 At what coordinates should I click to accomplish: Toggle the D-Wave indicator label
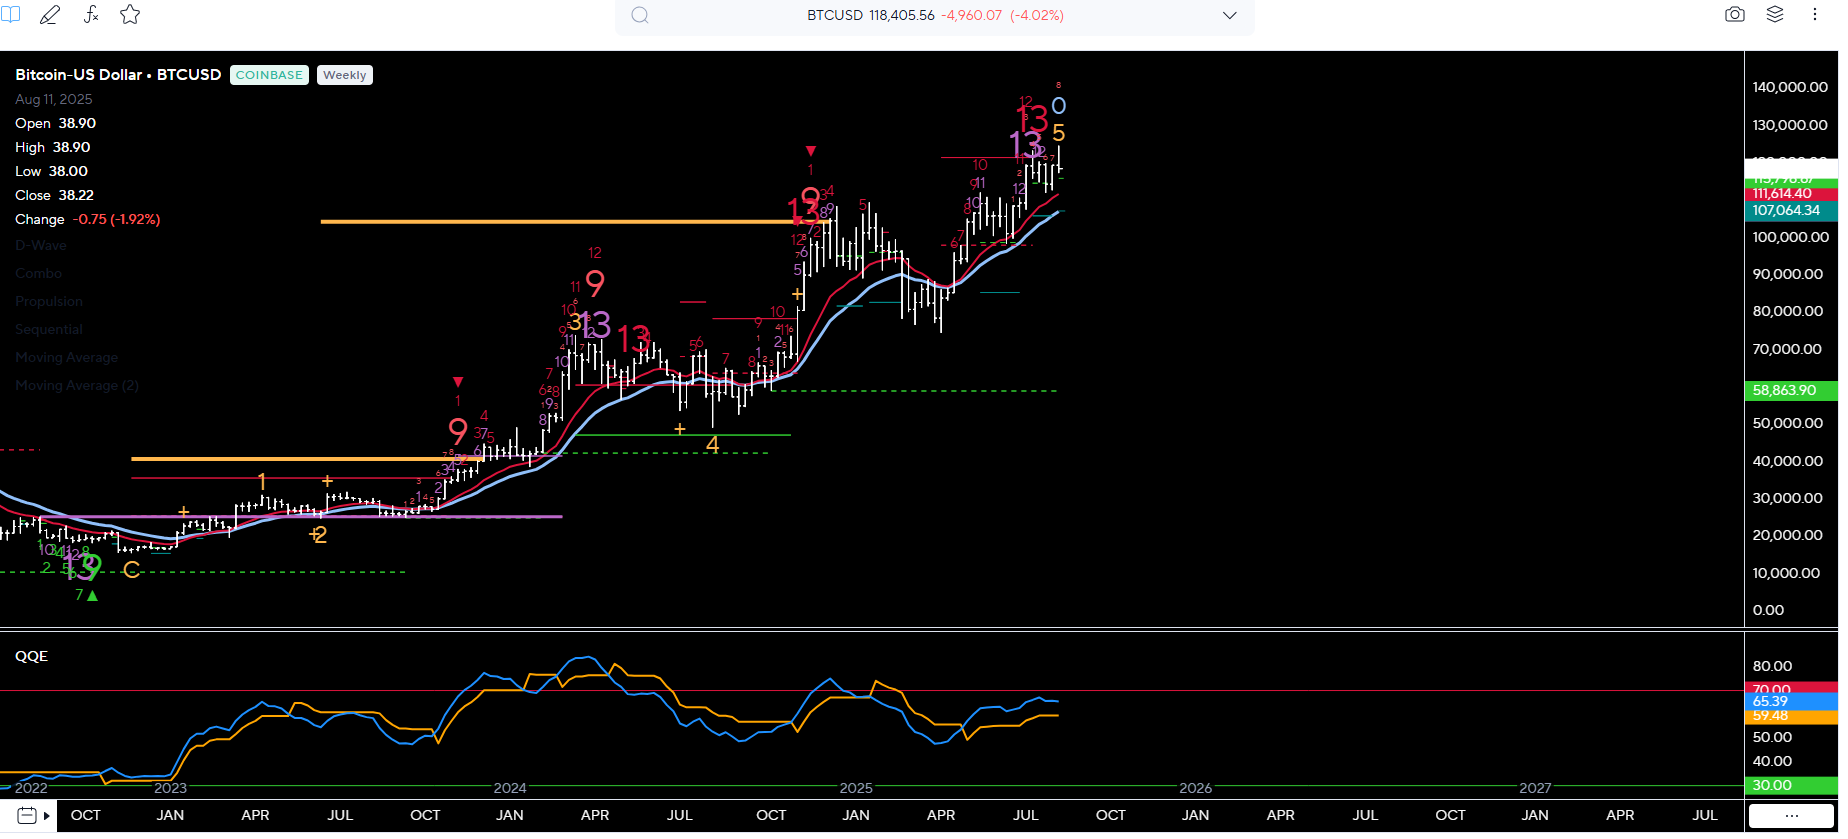41,246
